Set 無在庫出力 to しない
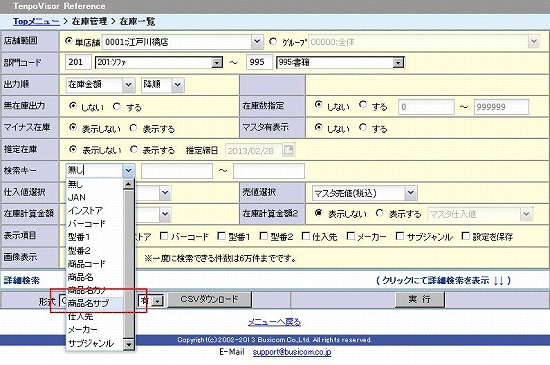550x365 pixels. point(73,106)
